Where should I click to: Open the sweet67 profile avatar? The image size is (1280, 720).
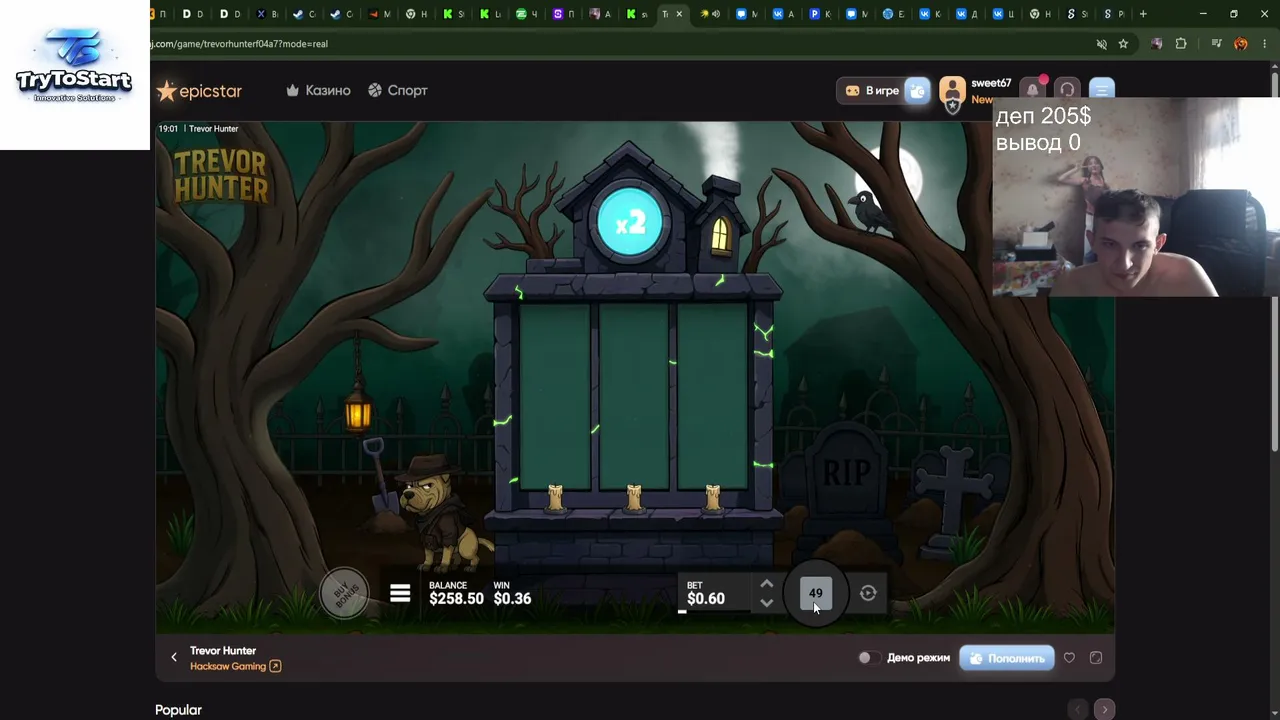[952, 92]
